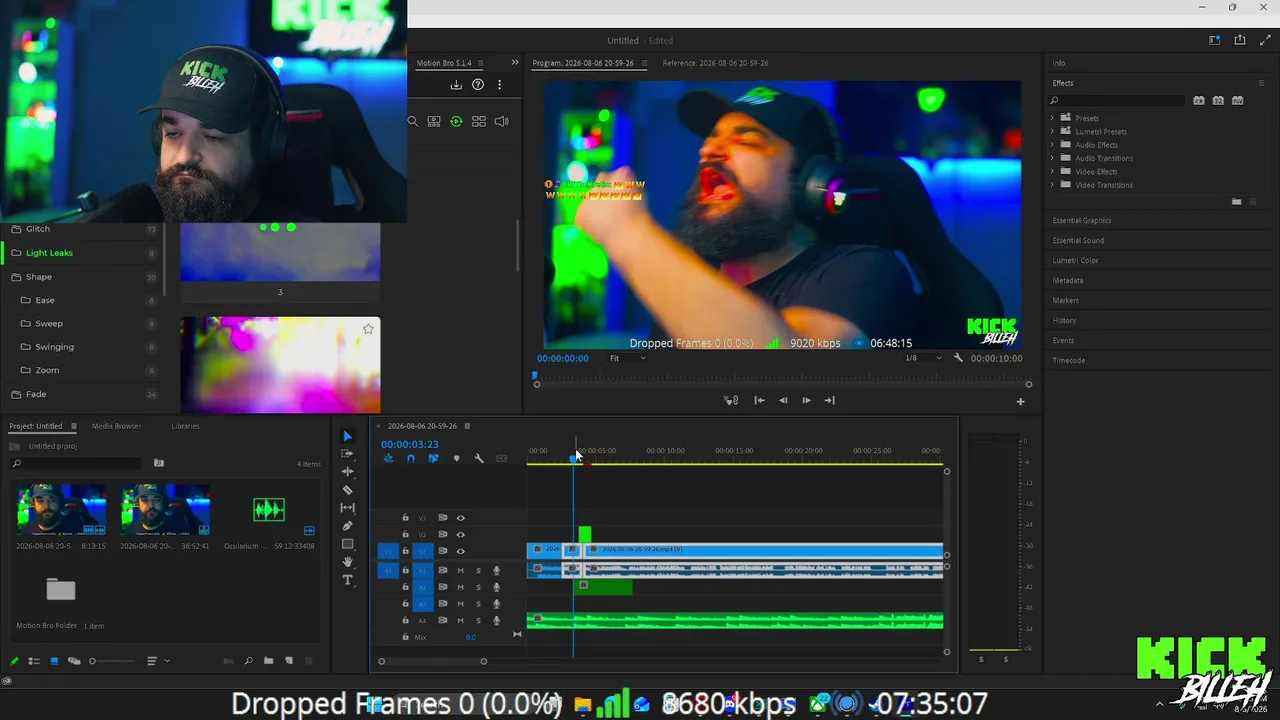
Task: Click the green refresh icon in Motion Bro
Action: (456, 121)
